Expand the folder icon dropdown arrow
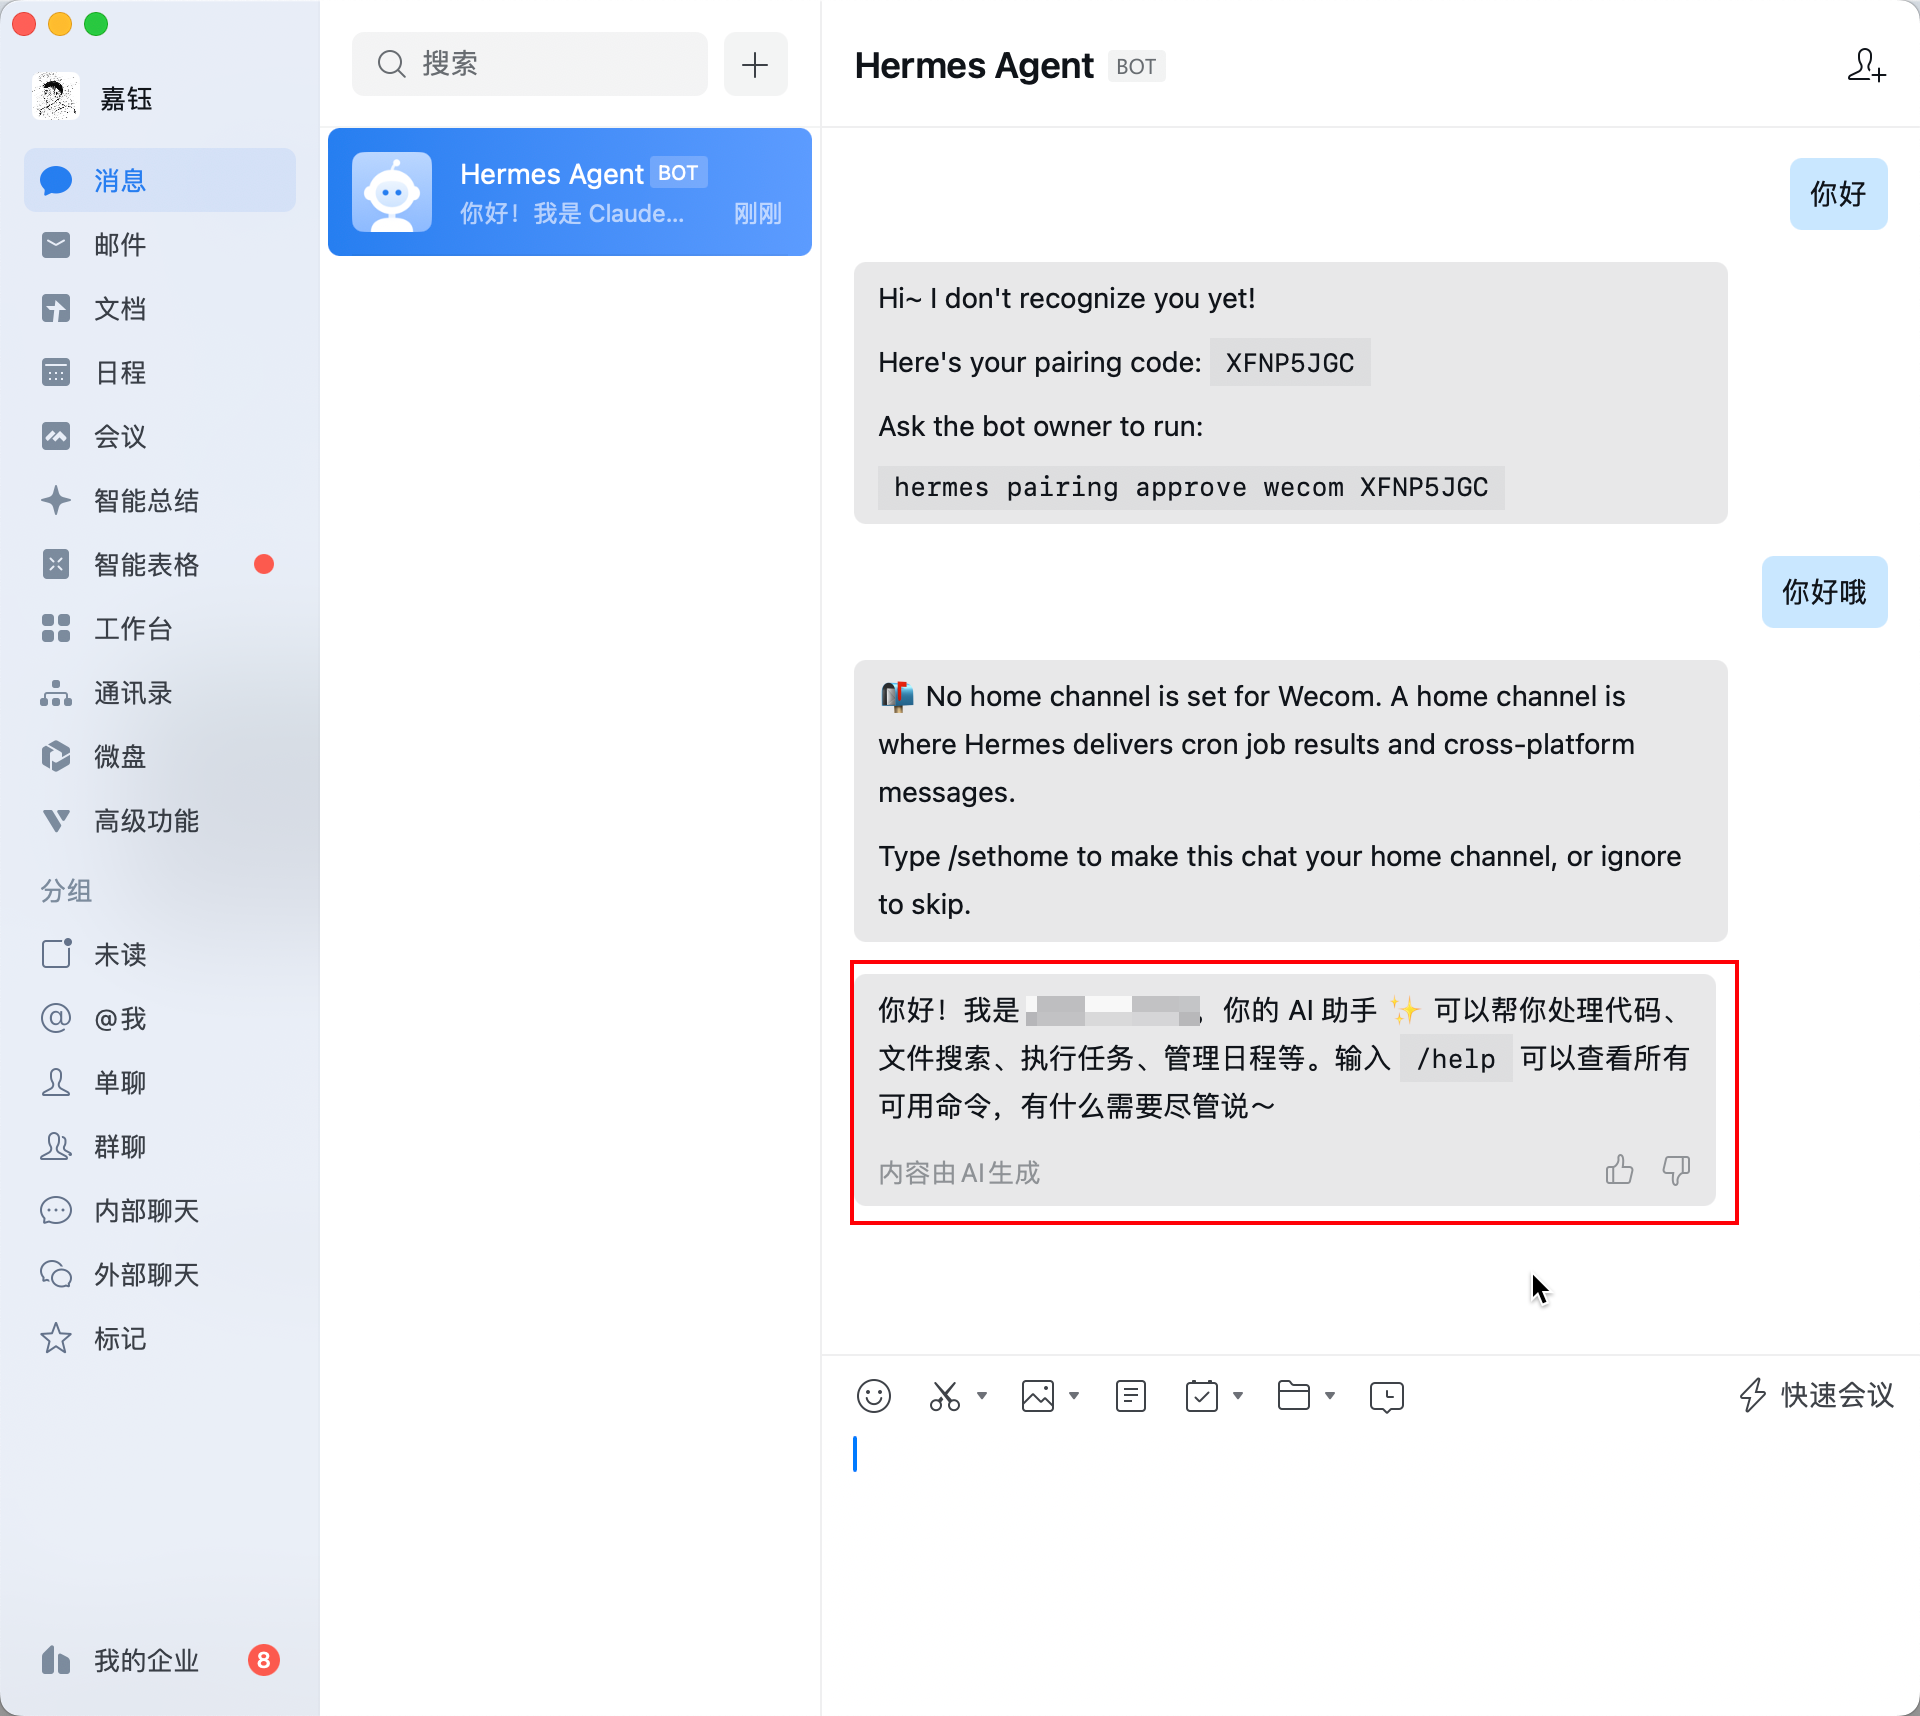The height and width of the screenshot is (1716, 1920). [1330, 1398]
